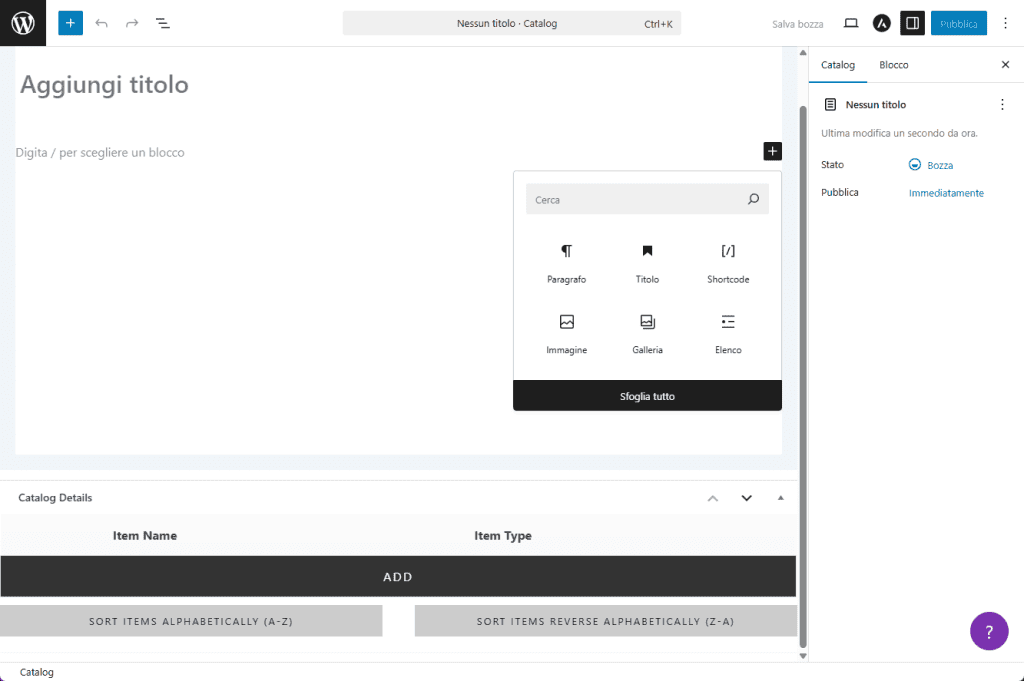This screenshot has width=1024, height=681.
Task: Open the Bozza status option
Action: pos(939,165)
